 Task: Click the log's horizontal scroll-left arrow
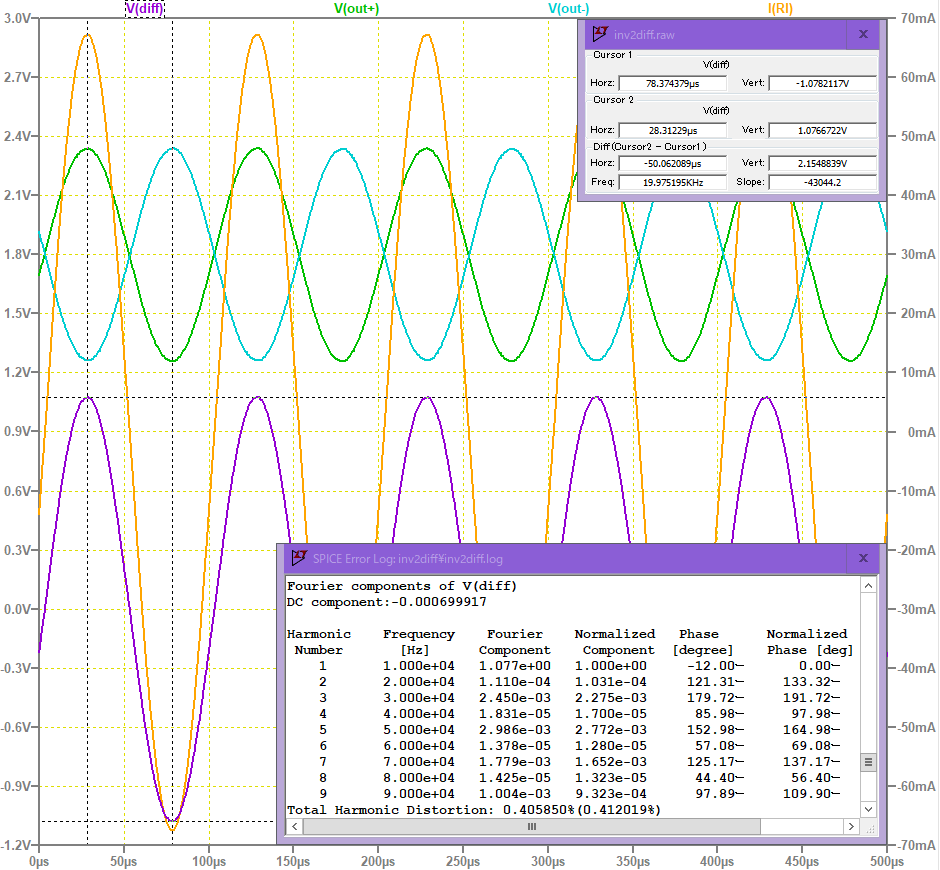(293, 827)
